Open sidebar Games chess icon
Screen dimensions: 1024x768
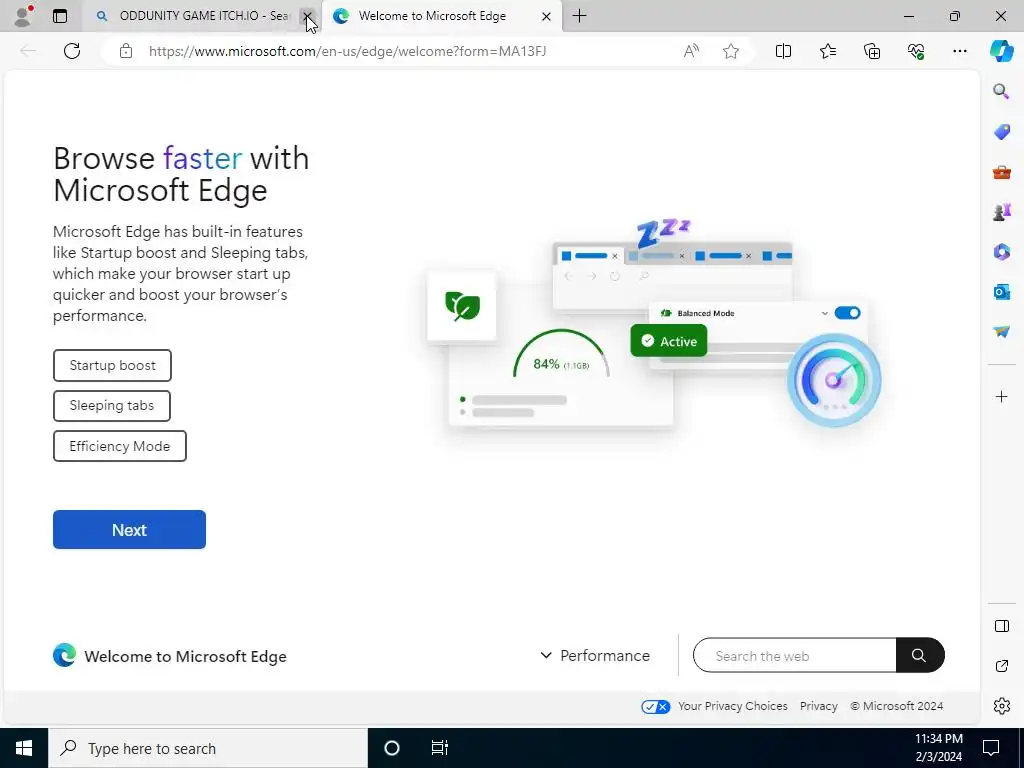click(x=1001, y=212)
